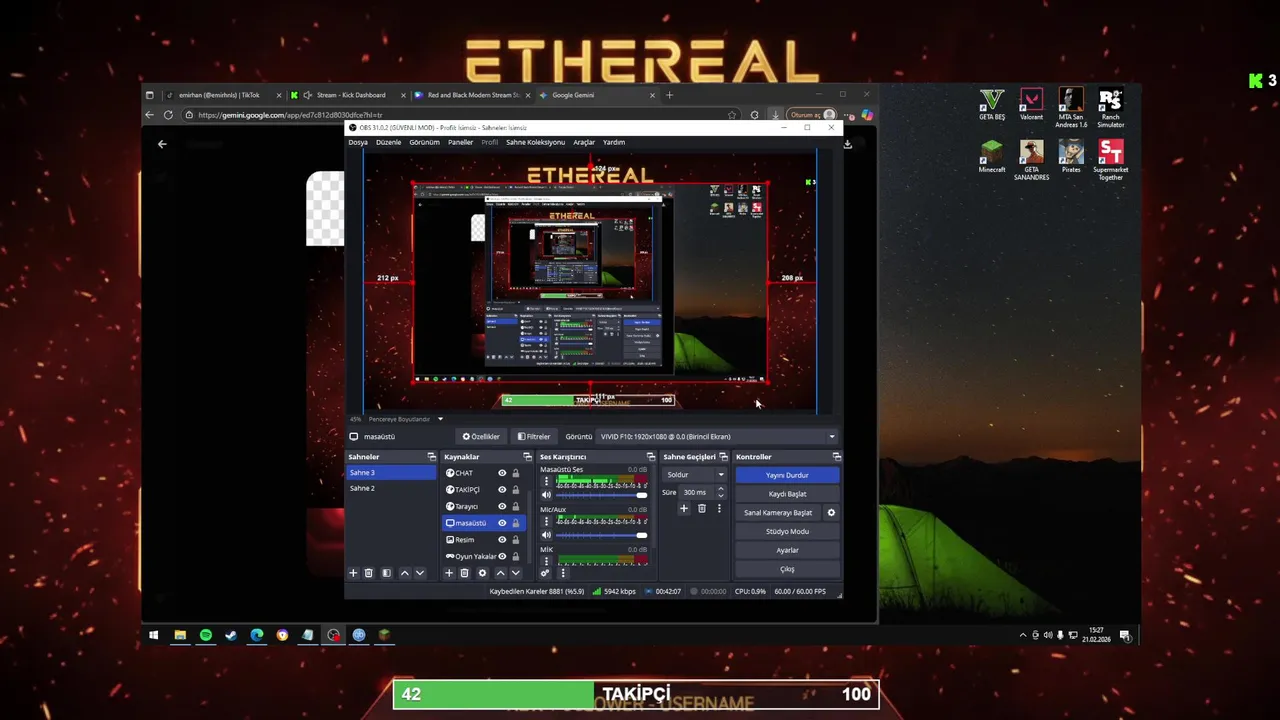1280x720 pixels.
Task: Move source up in Kaynaklar panel
Action: click(500, 573)
